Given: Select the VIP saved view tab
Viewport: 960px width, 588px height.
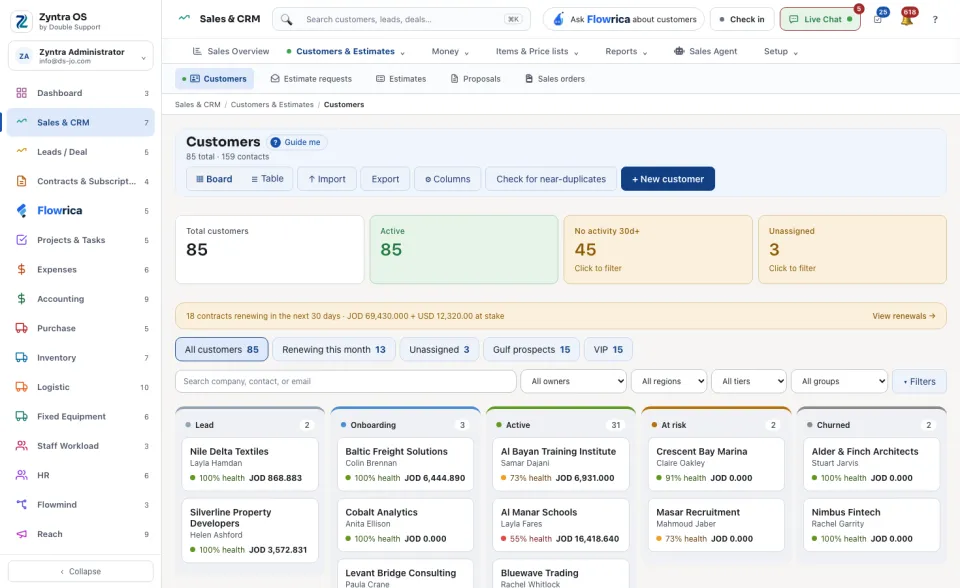Looking at the screenshot, I should [x=608, y=349].
